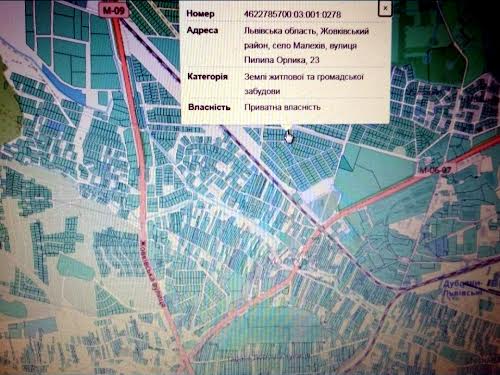
Task: Click the M-09 highway shield marker
Action: point(114,10)
